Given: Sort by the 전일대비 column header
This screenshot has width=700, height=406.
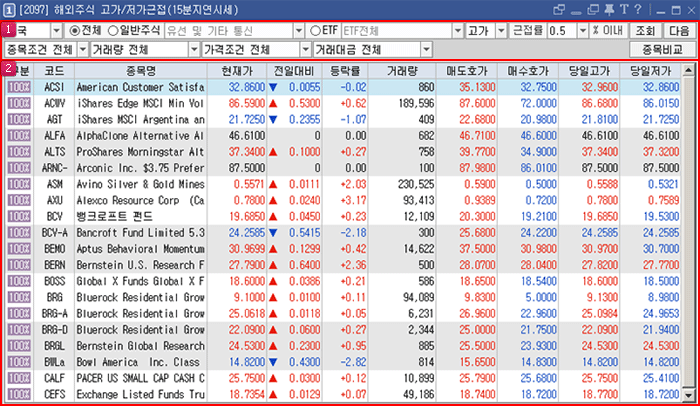Looking at the screenshot, I should (295, 71).
